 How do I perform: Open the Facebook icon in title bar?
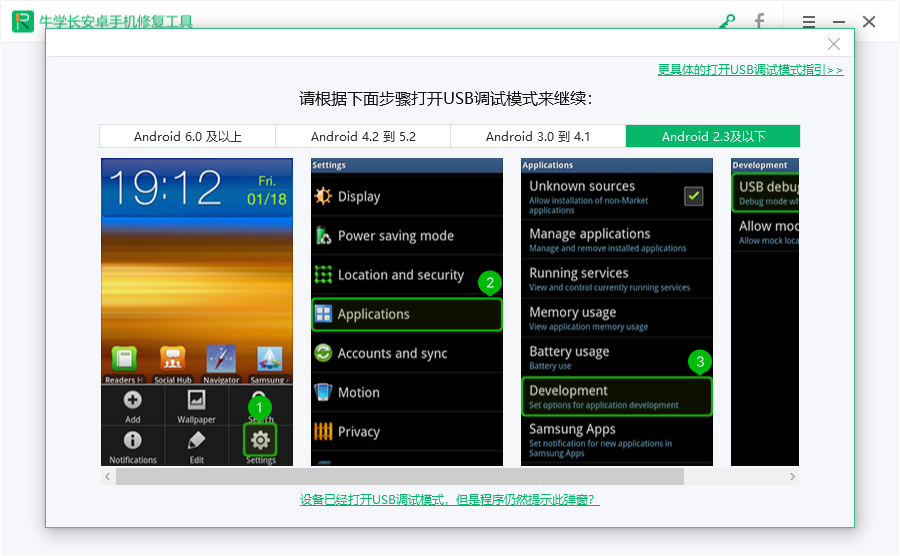[759, 22]
